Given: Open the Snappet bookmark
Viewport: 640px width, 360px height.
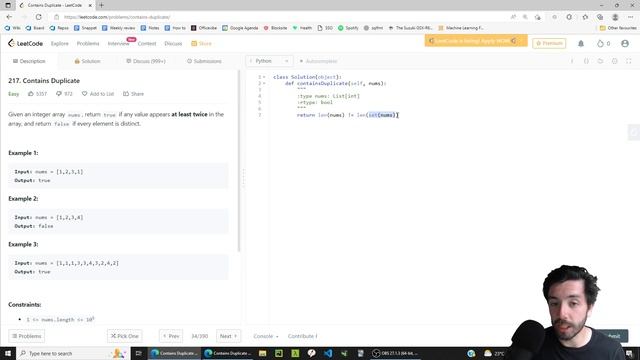Looking at the screenshot, I should tap(85, 28).
